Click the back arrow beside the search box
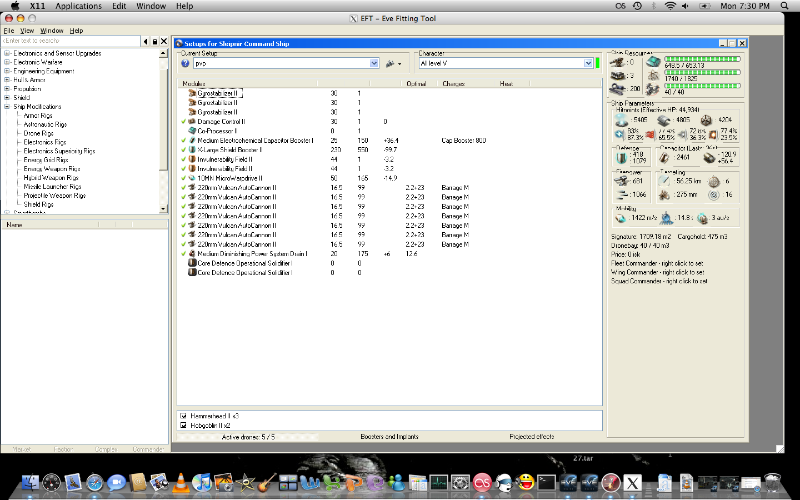800x500 pixels. [x=145, y=41]
